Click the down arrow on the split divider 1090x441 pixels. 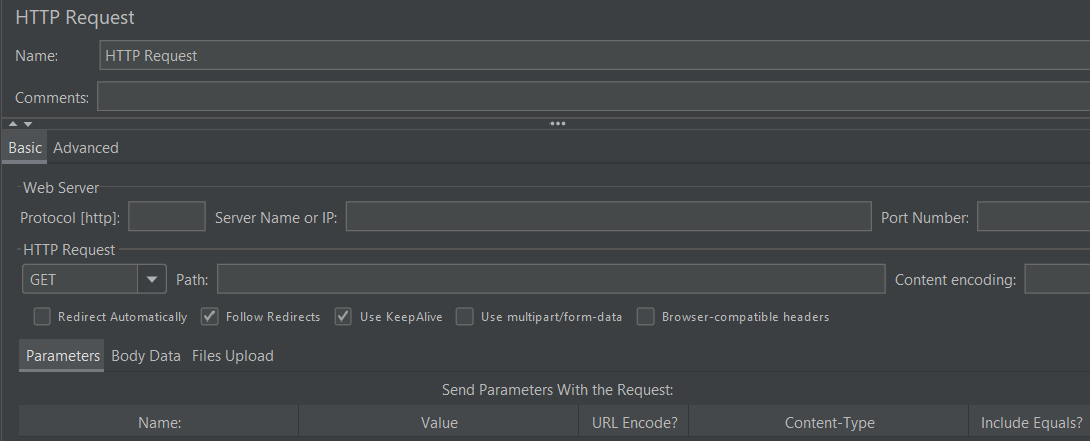(x=28, y=124)
